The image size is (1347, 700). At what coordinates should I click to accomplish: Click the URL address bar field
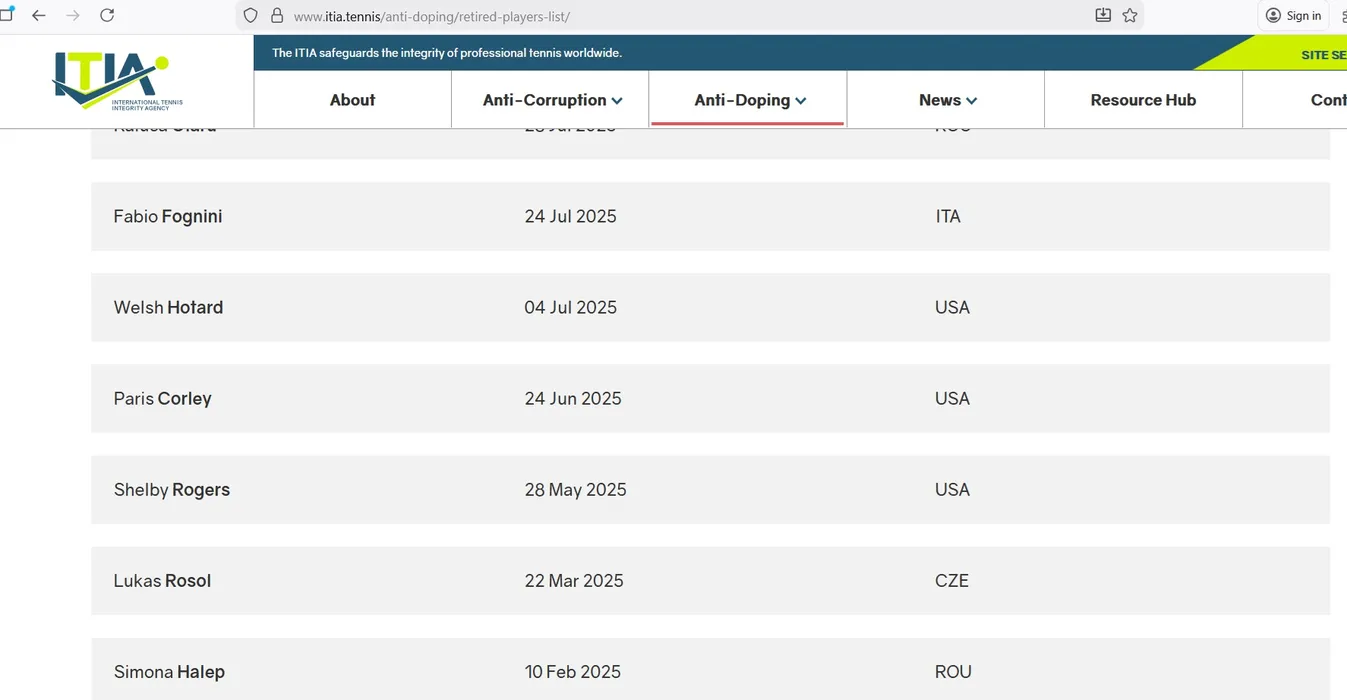tap(680, 16)
